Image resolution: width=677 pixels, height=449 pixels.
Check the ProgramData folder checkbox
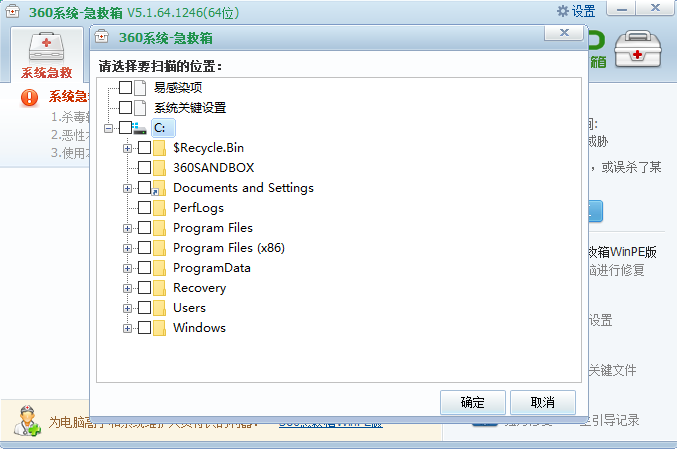(145, 268)
